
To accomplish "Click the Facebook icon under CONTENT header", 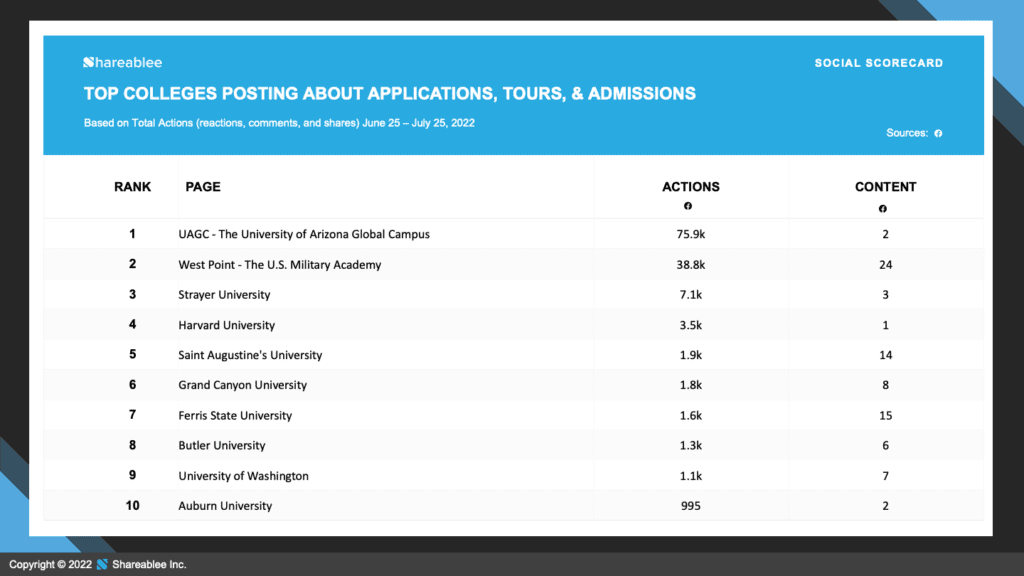I will pos(882,208).
